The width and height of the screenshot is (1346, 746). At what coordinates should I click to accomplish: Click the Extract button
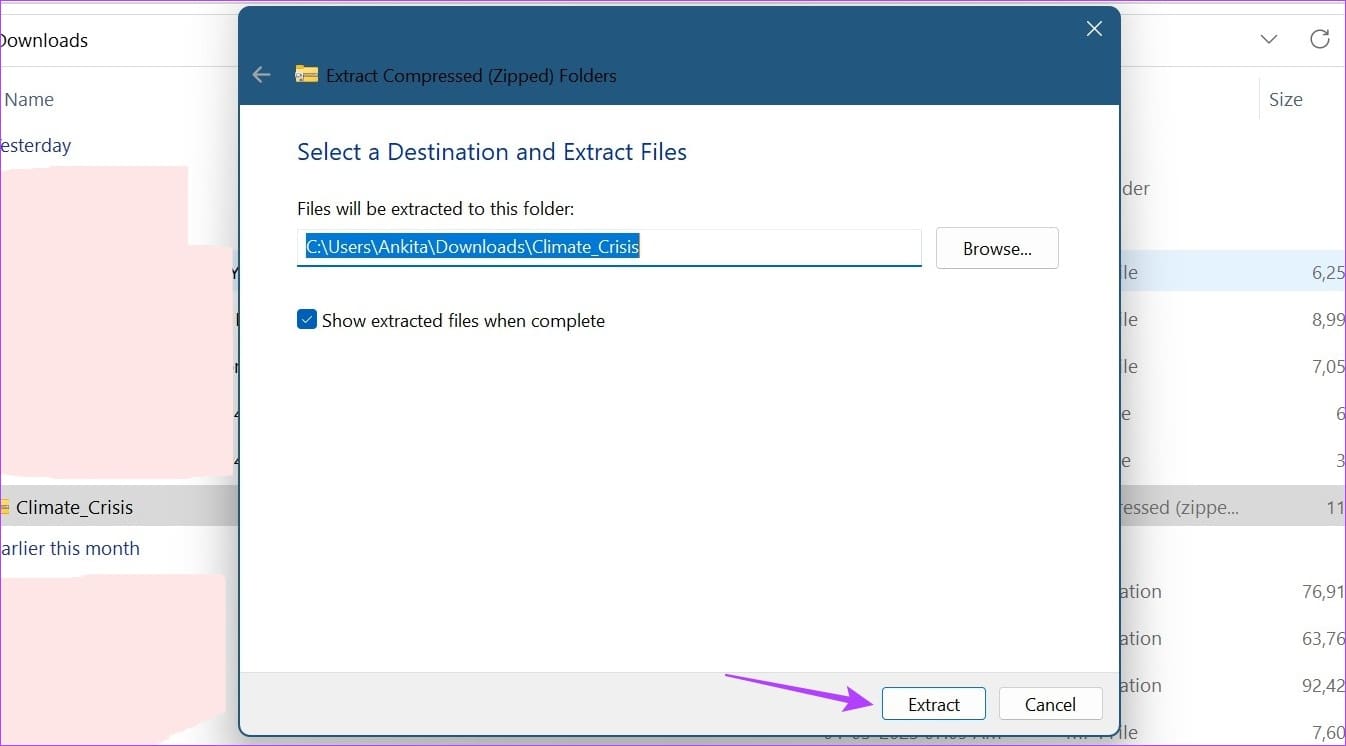pyautogui.click(x=933, y=704)
